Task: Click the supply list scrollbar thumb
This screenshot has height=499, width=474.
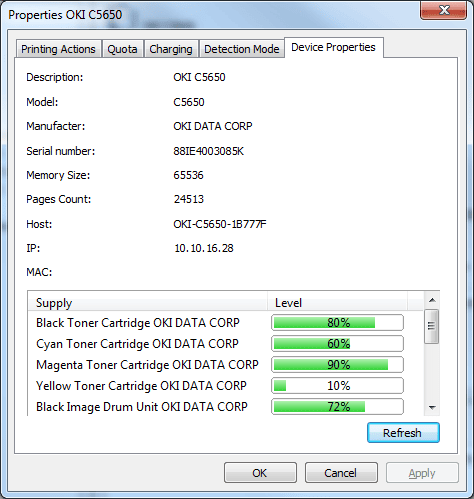Action: tap(432, 326)
